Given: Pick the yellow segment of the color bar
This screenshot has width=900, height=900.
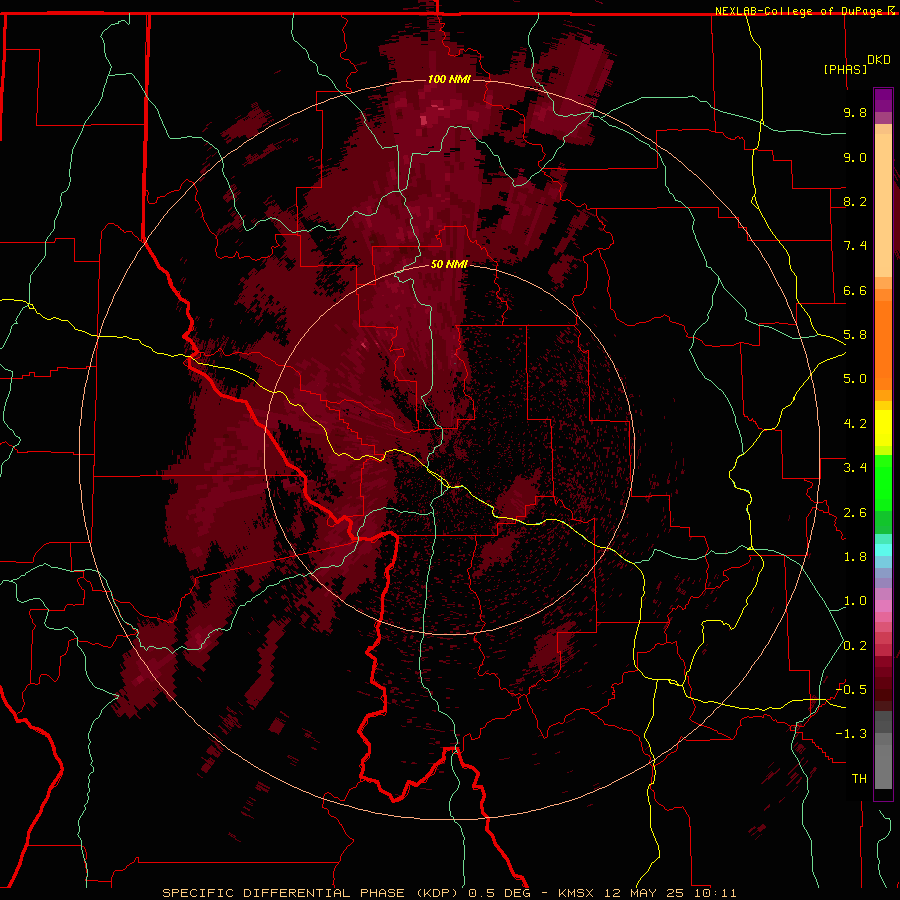Looking at the screenshot, I should (x=883, y=428).
